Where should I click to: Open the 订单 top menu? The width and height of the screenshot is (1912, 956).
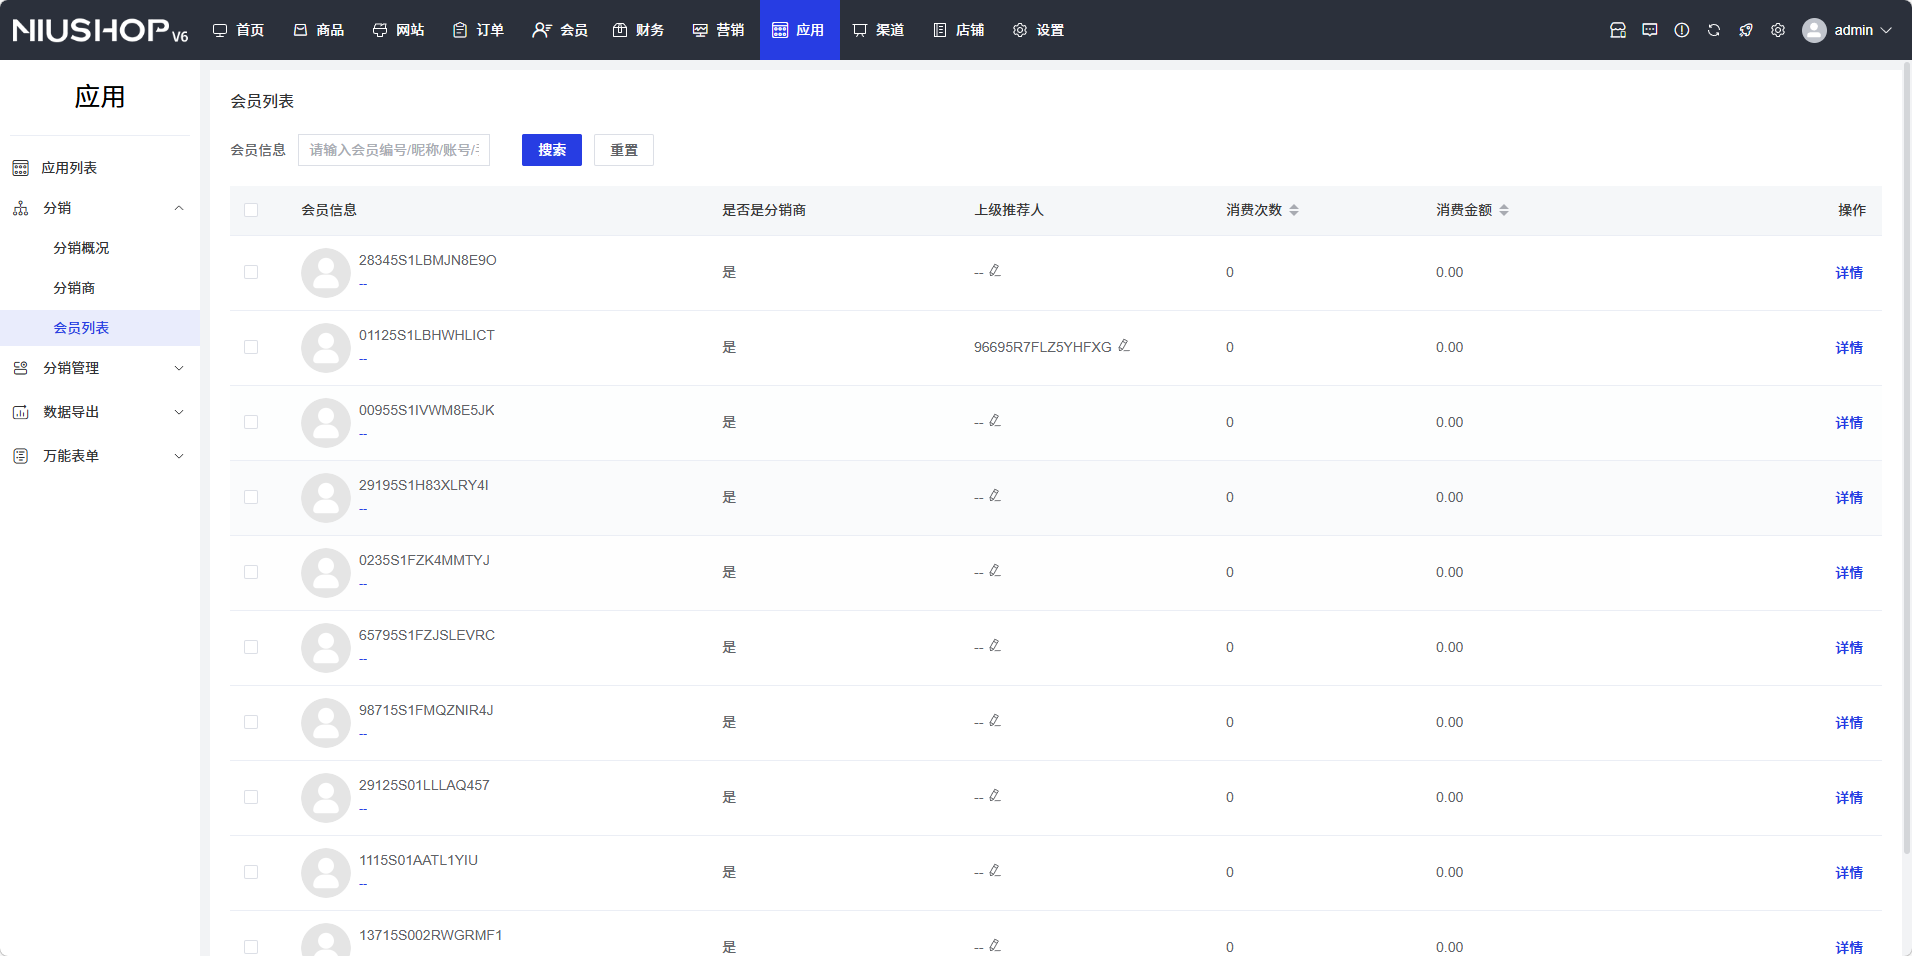[x=478, y=30]
